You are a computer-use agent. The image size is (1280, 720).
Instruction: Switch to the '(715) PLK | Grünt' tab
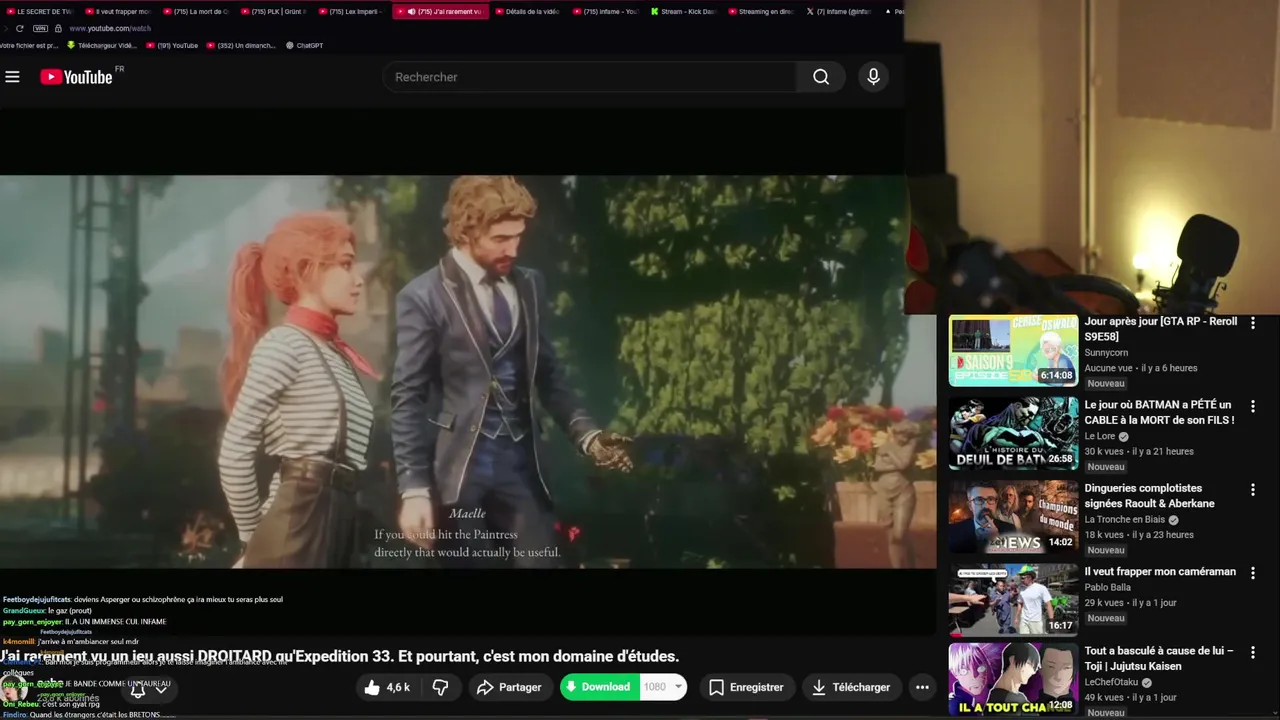(275, 12)
